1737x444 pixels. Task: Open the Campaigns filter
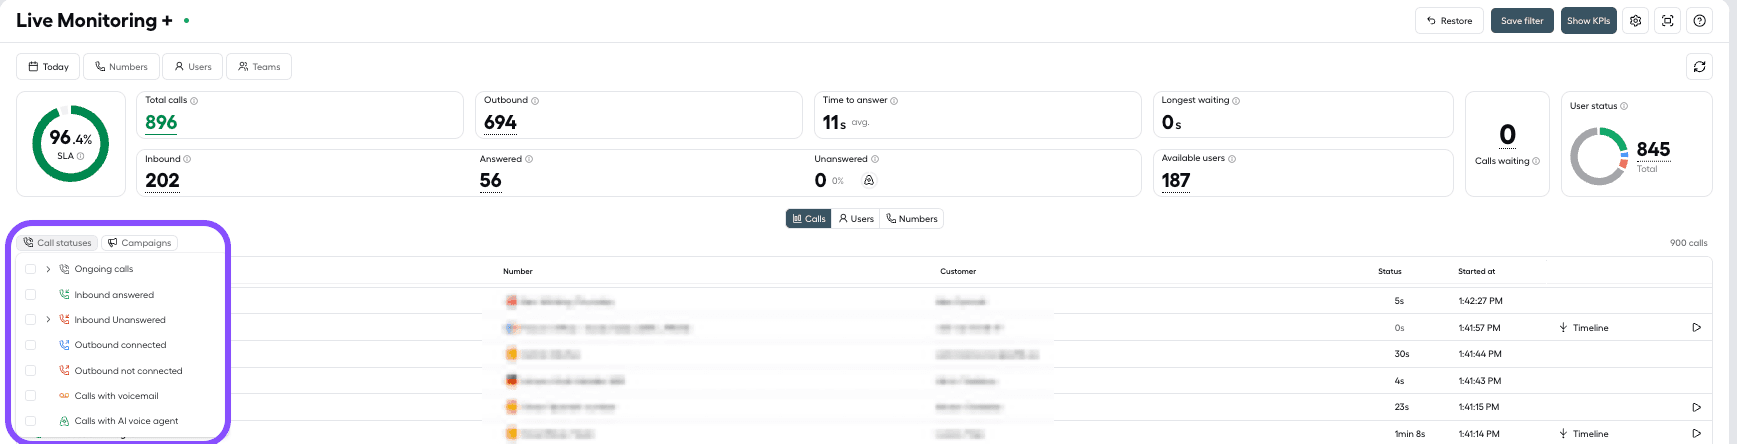(x=140, y=243)
